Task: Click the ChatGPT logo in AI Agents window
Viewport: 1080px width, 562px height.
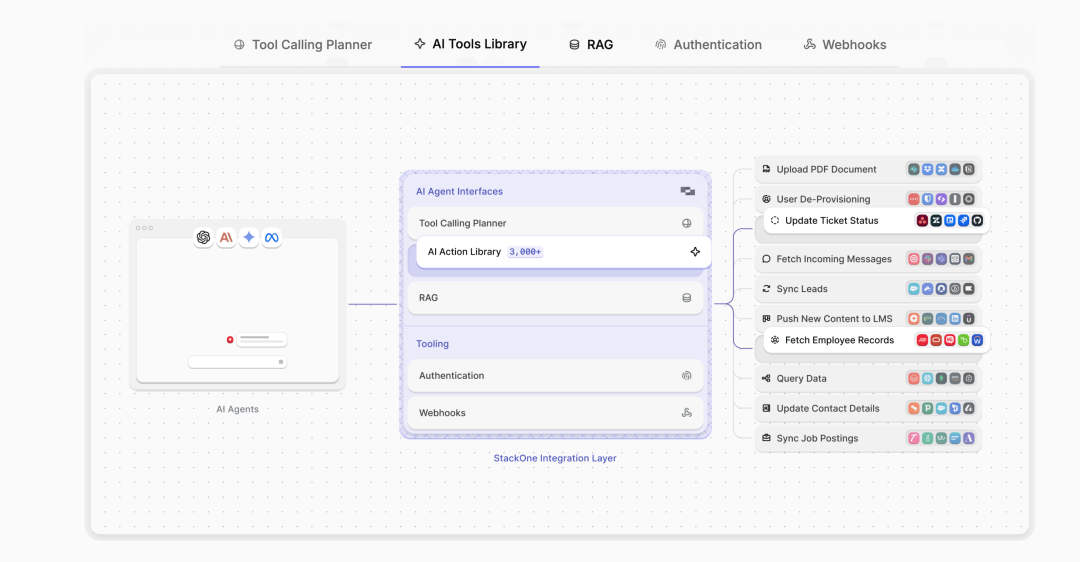Action: pos(203,237)
